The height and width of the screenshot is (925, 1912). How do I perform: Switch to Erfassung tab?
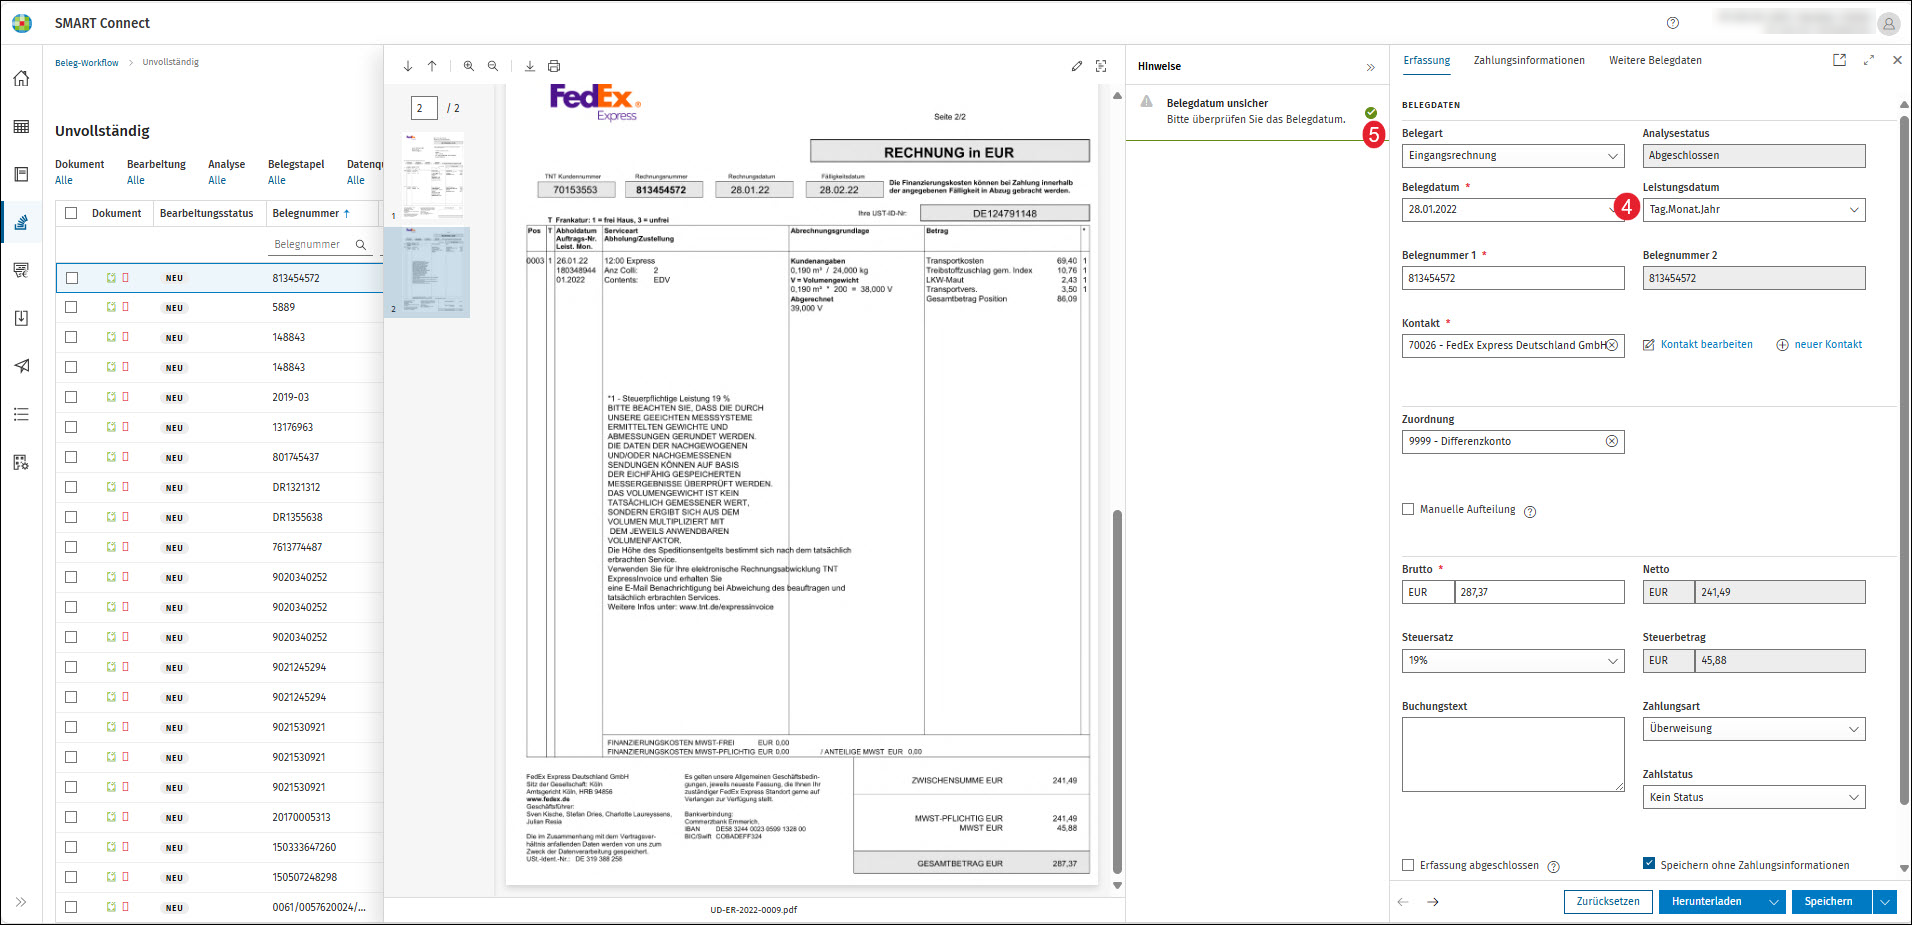(x=1426, y=61)
